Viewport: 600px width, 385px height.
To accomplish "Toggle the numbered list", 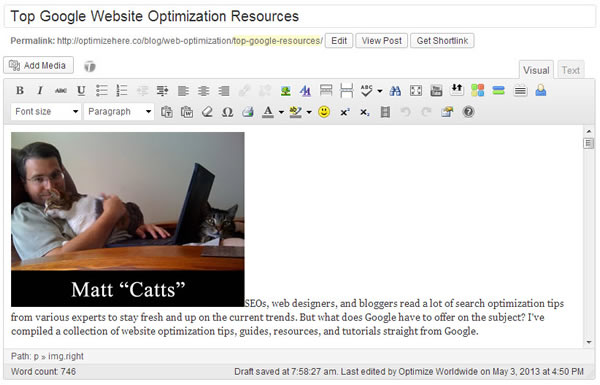I will (x=122, y=91).
